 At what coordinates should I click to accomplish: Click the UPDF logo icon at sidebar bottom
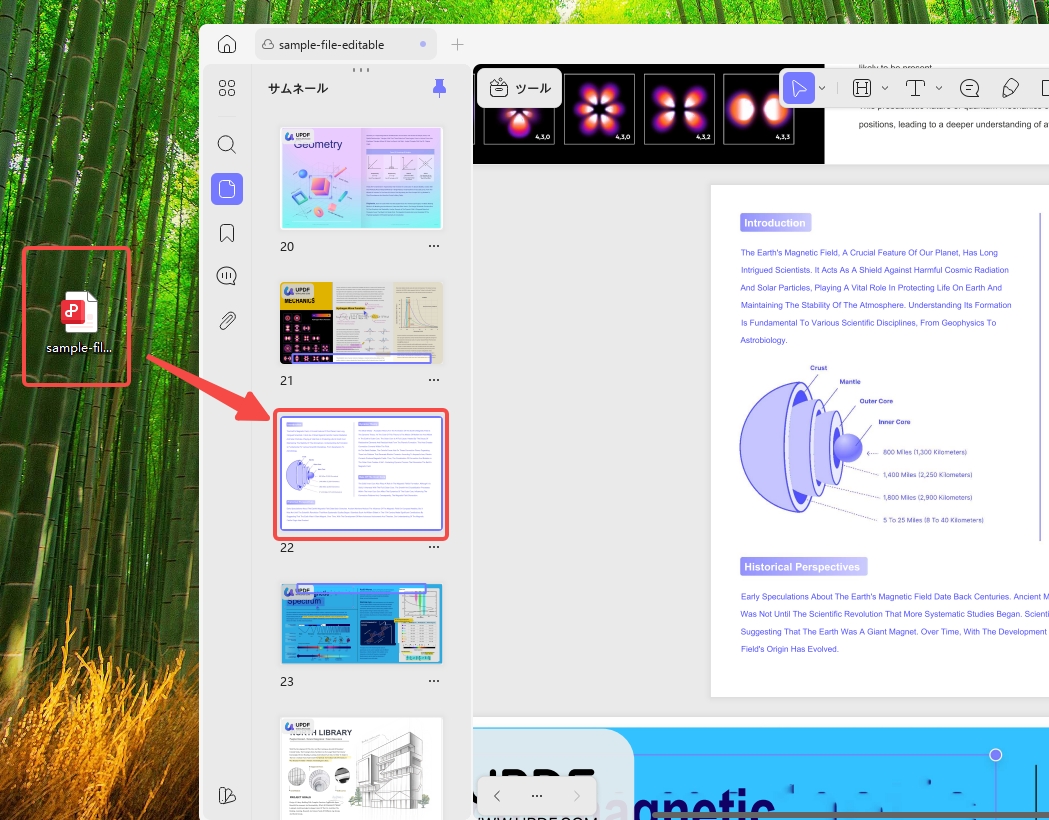[227, 795]
